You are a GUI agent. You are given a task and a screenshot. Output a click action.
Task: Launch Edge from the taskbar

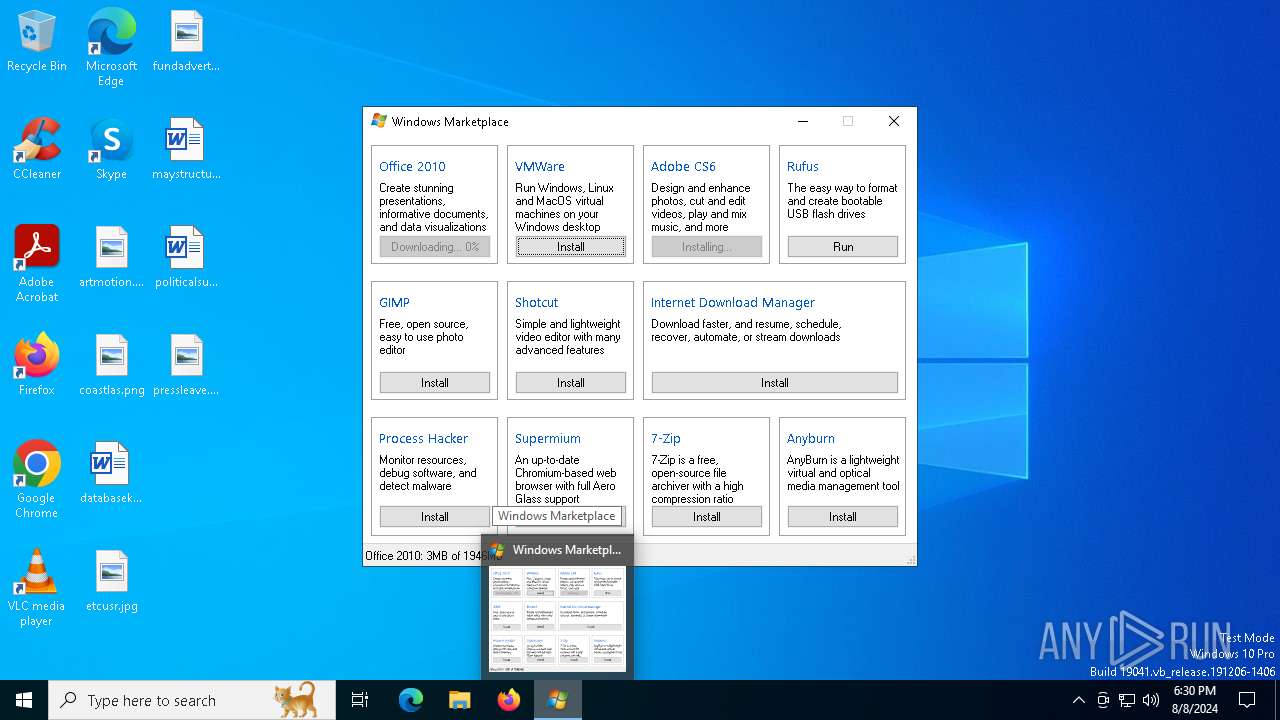pos(411,700)
